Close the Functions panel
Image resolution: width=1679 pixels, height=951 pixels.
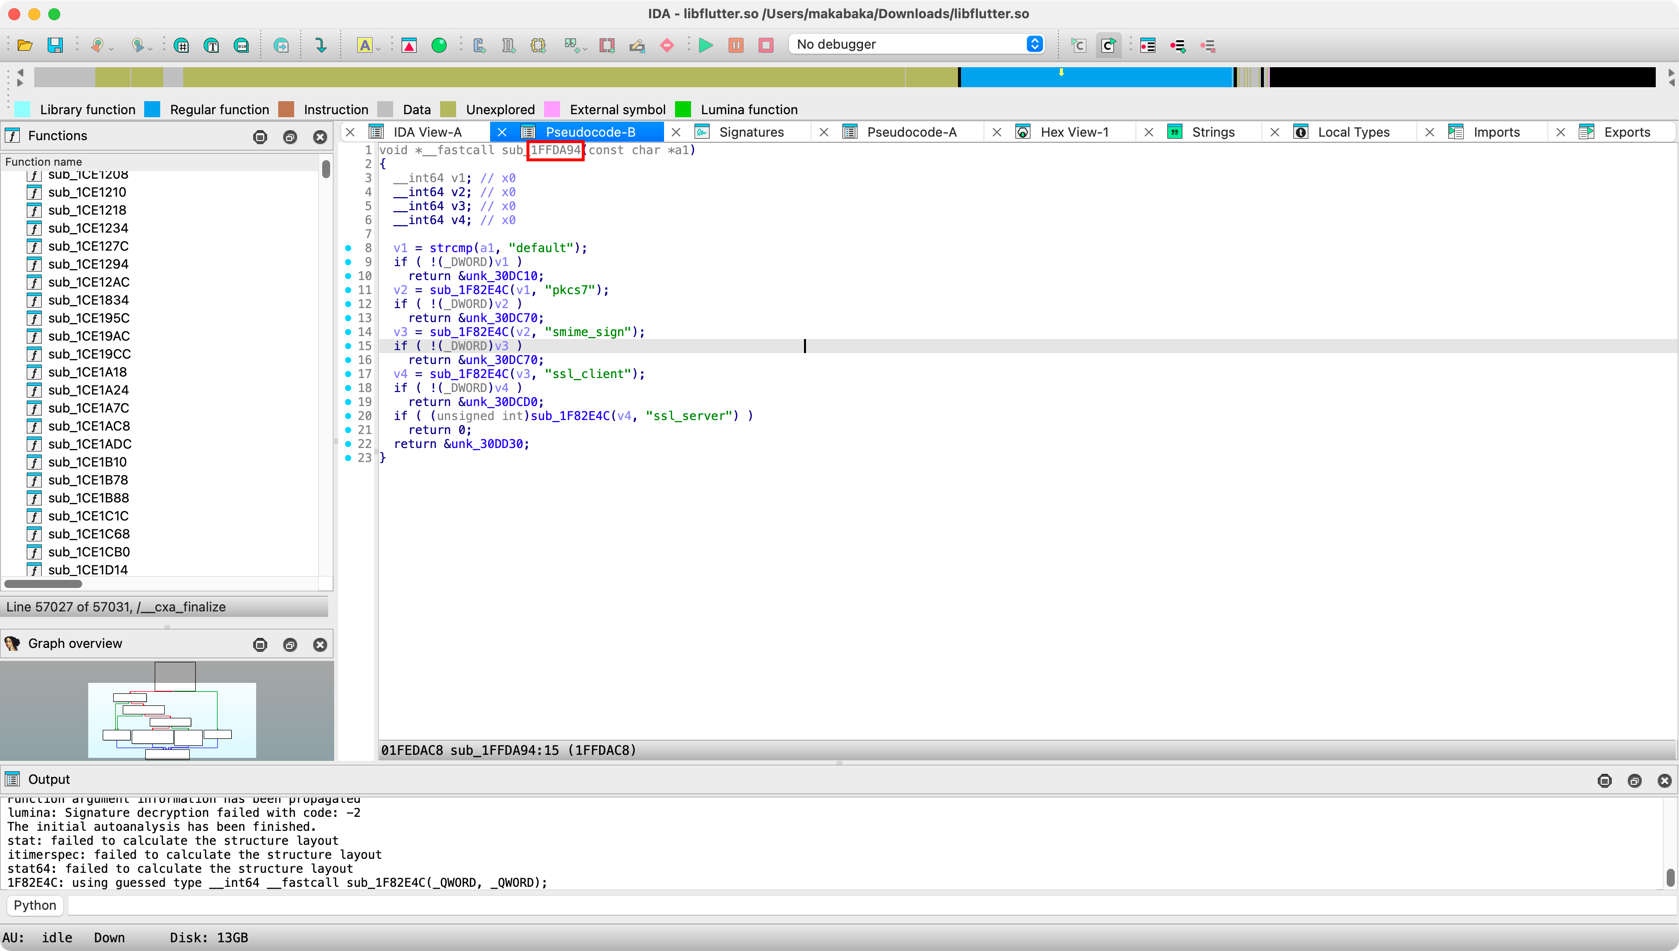320,137
